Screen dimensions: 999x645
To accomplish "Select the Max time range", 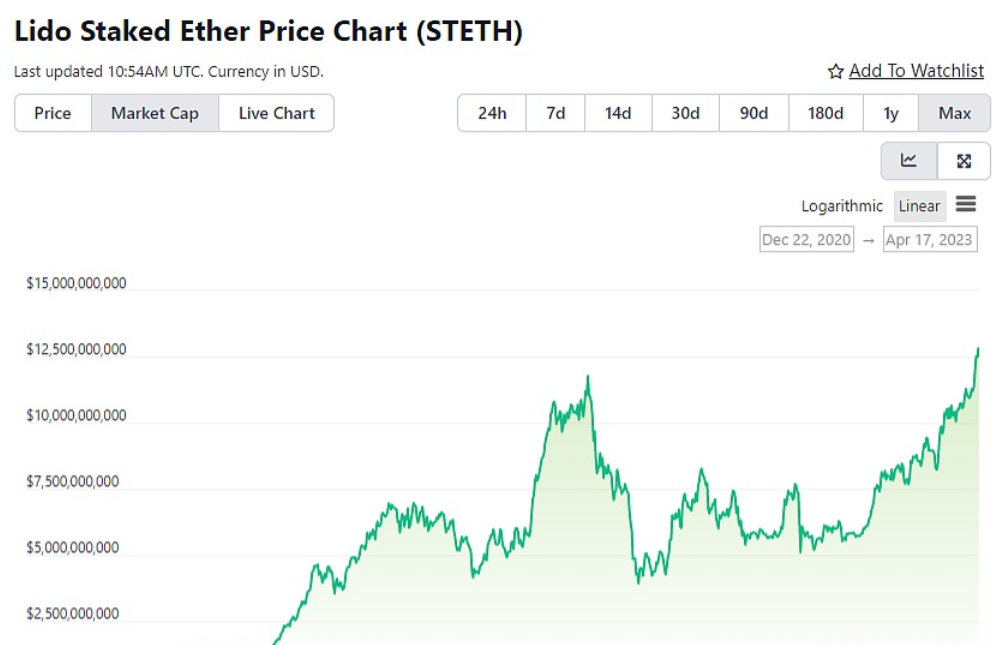I will tap(955, 113).
